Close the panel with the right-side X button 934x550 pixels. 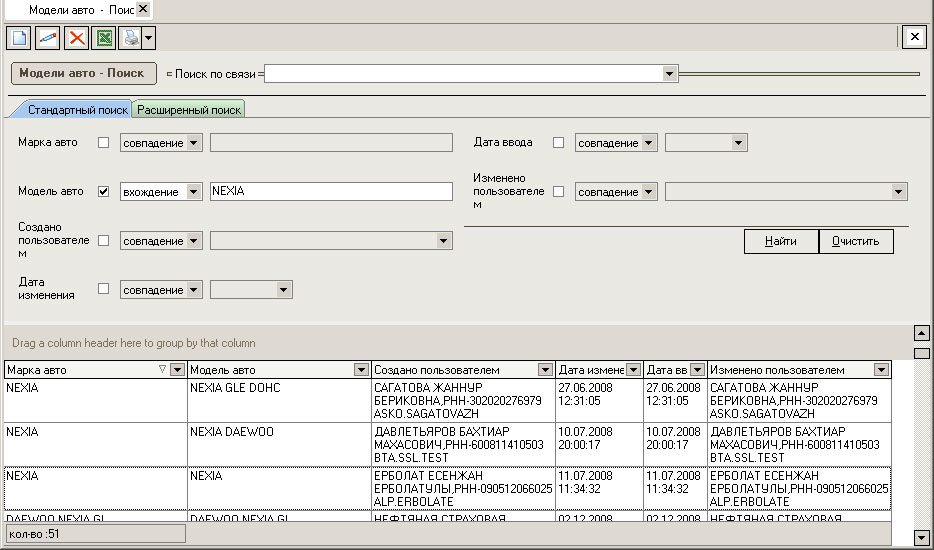pyautogui.click(x=913, y=38)
